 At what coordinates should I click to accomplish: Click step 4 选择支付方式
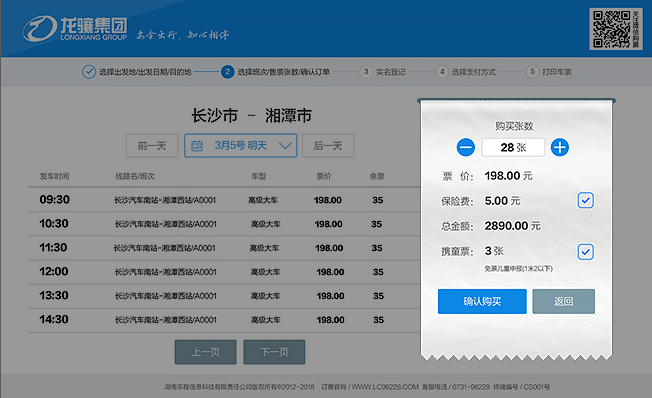pos(466,72)
